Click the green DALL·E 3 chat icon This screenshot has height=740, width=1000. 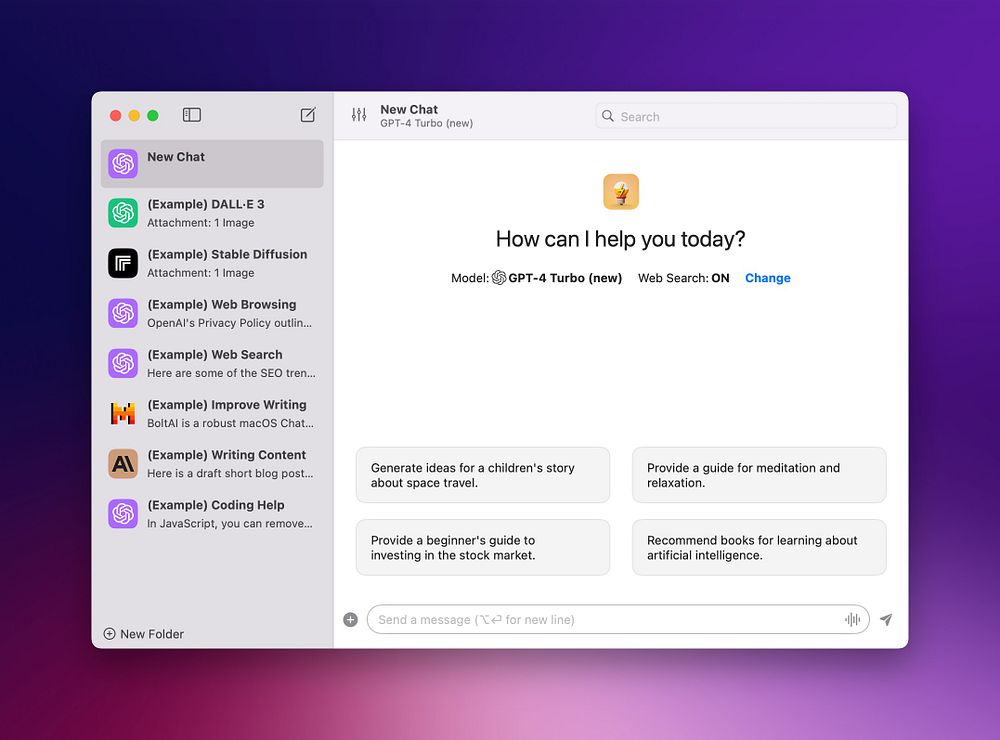click(123, 213)
